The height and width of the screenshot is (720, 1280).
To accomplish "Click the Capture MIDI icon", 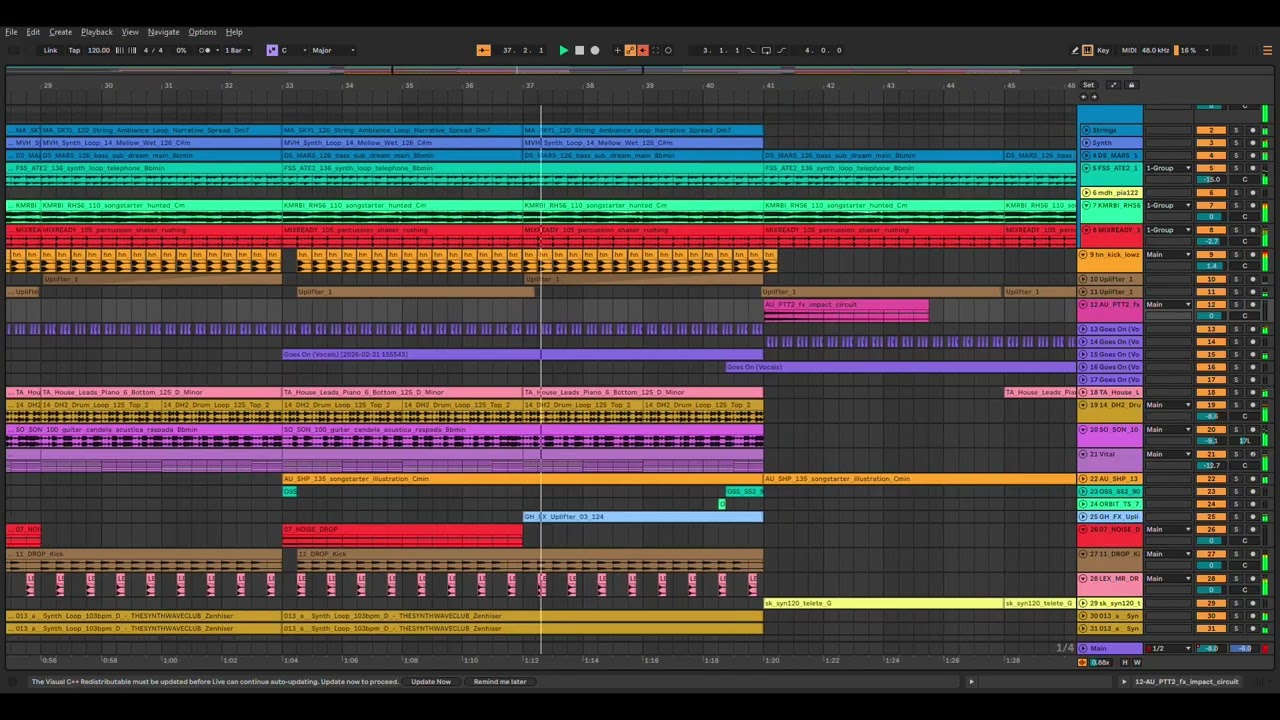I will click(655, 50).
